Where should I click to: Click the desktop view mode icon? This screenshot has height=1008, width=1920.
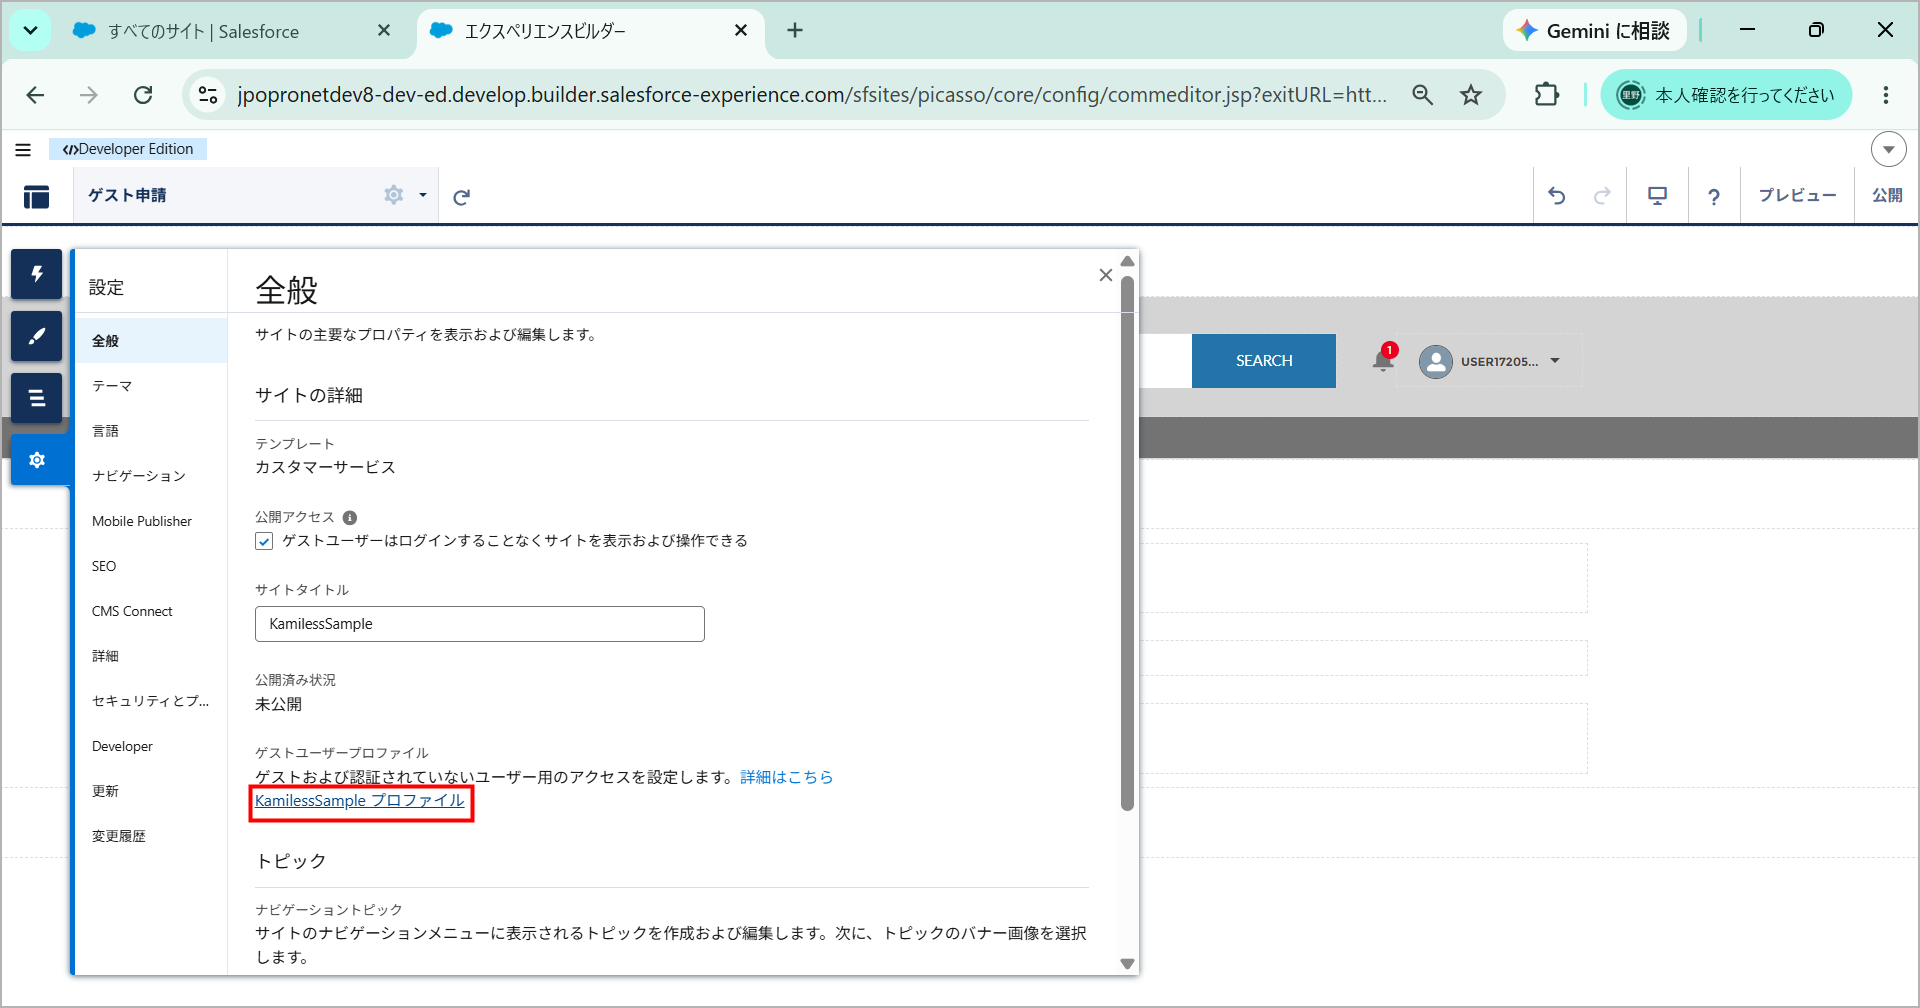click(1658, 196)
